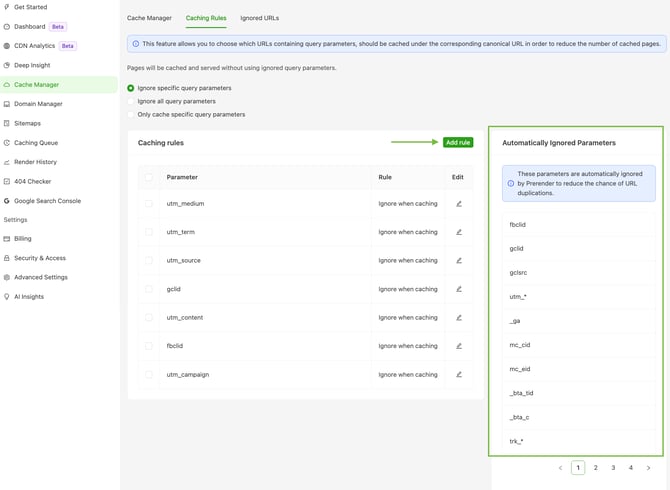Select Ignore all query parameters radio
This screenshot has height=490, width=670.
[x=131, y=101]
